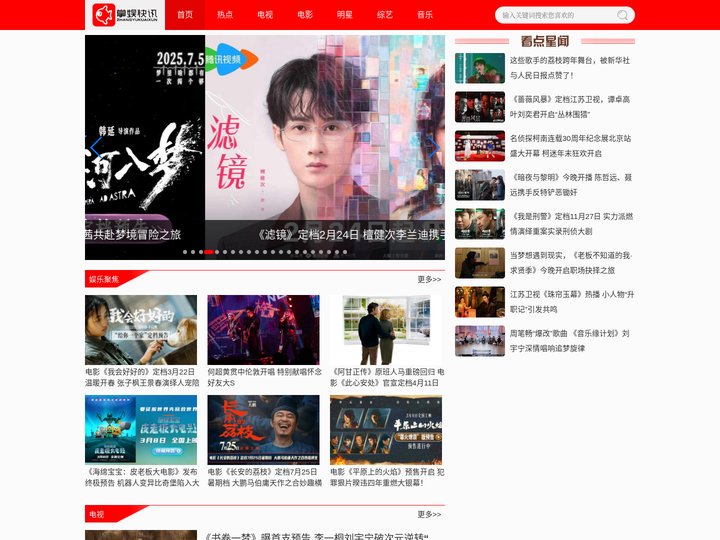Open 何超黄贯中伦敦开唱 article title
Screen dimensions: 720x540
pyautogui.click(x=264, y=377)
